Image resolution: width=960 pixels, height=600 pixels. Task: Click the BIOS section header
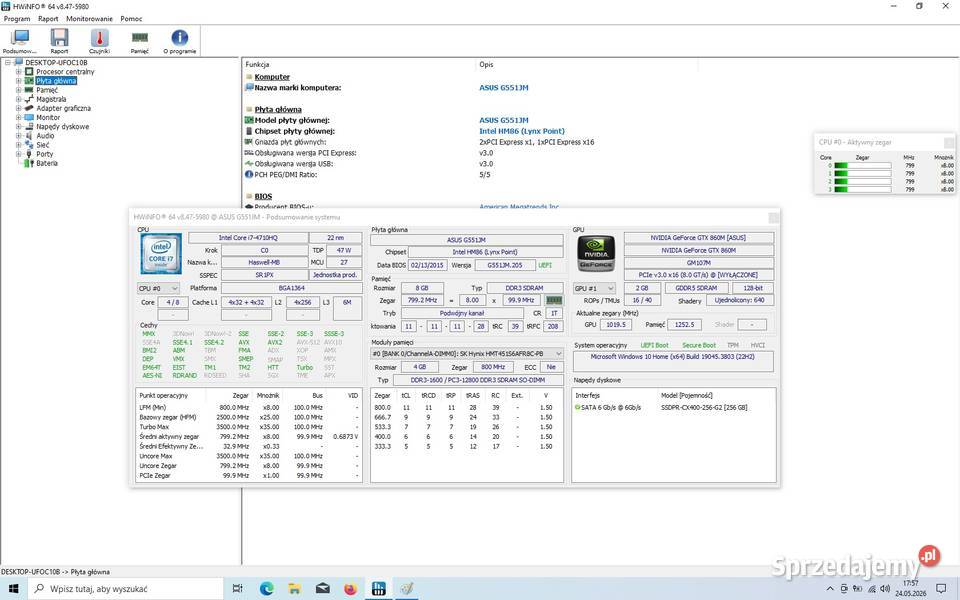[263, 197]
